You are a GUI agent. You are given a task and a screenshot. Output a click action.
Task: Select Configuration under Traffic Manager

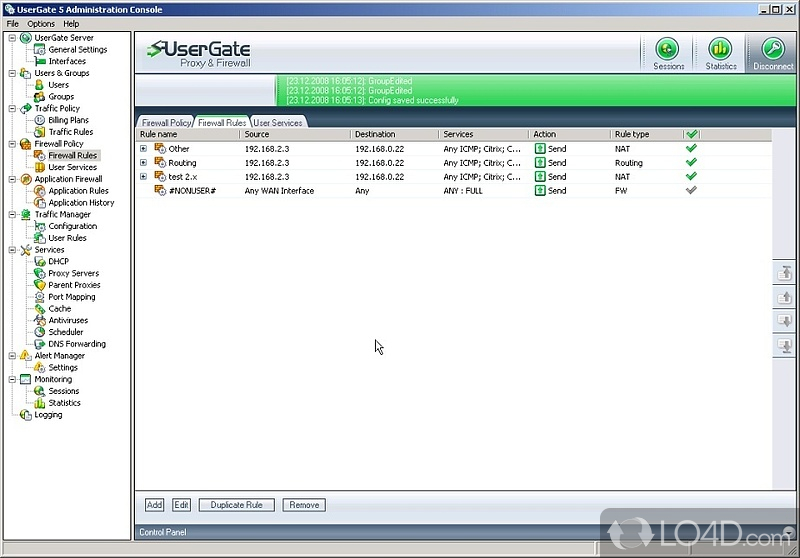(72, 226)
